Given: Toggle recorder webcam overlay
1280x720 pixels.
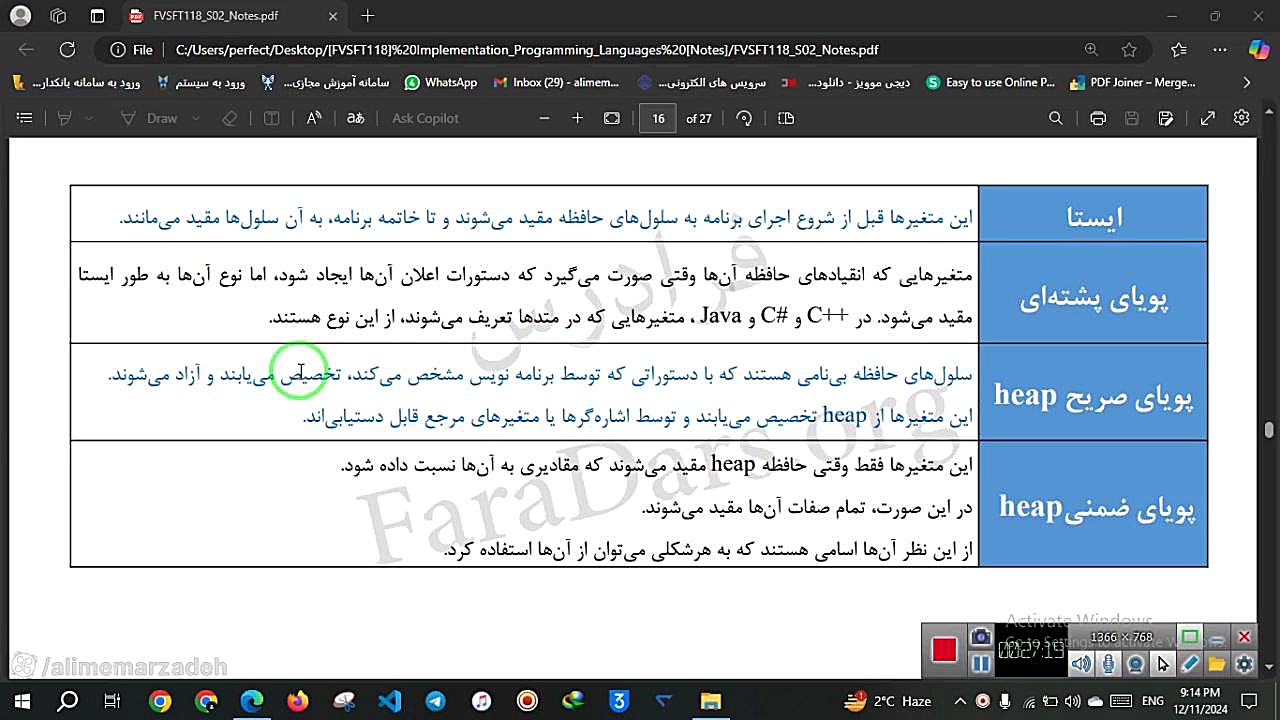Looking at the screenshot, I should [x=1136, y=664].
